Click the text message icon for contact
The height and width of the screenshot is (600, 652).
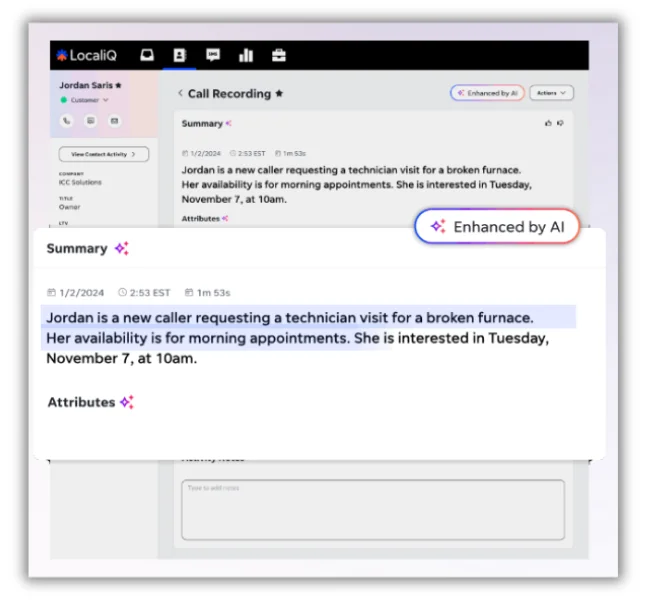tap(91, 121)
